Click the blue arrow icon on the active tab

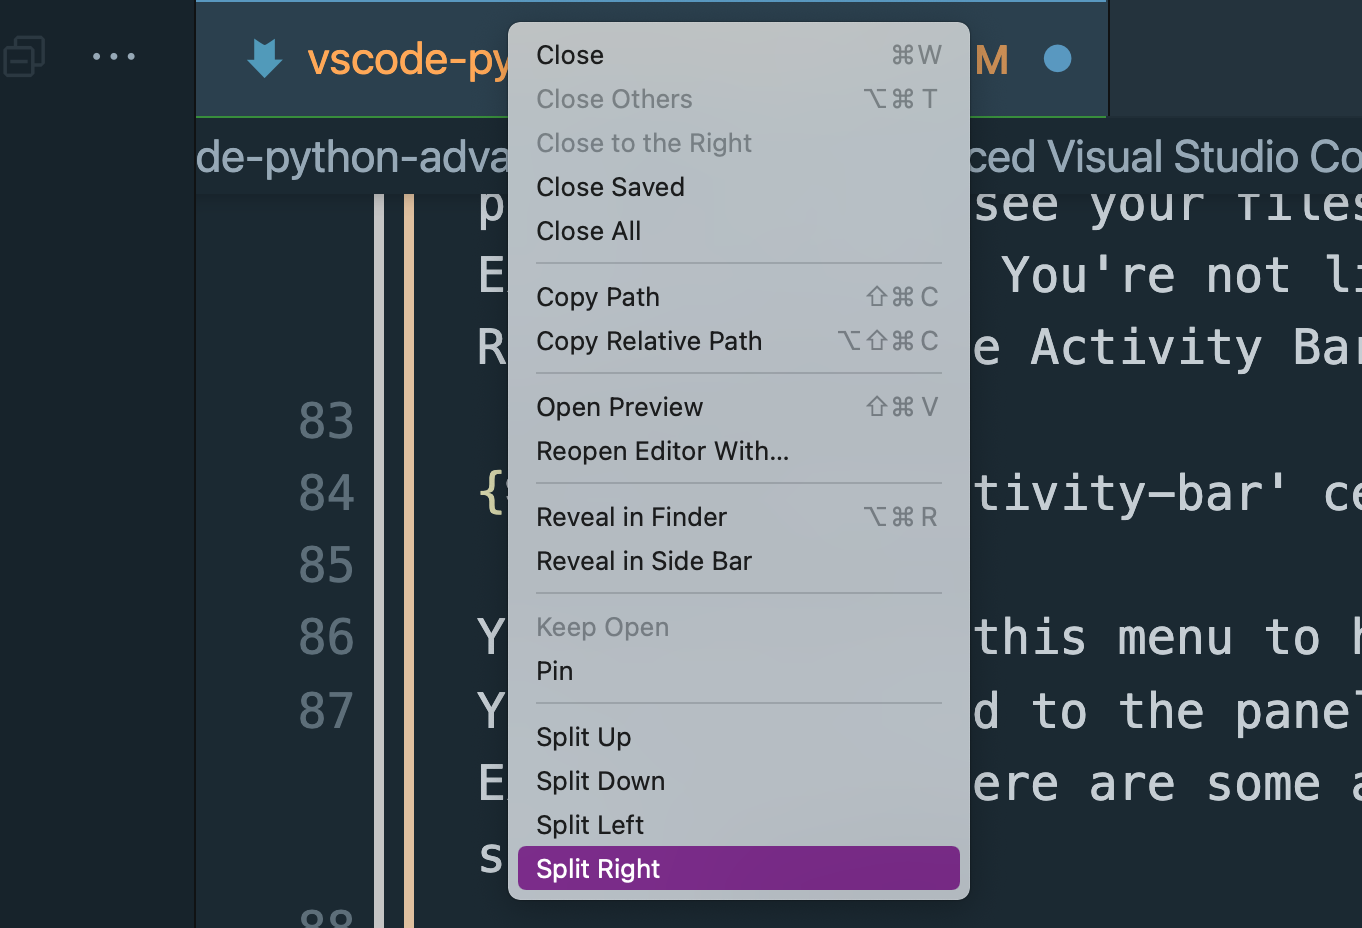[x=264, y=58]
